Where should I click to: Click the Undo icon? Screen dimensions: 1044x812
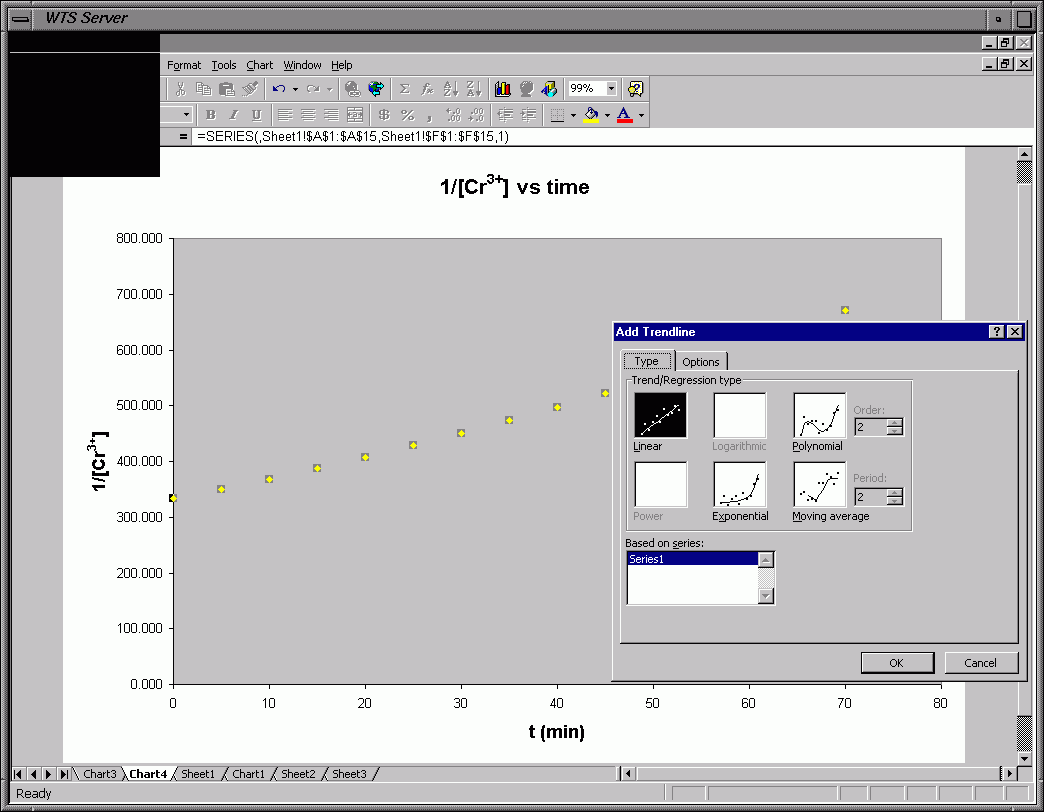tap(279, 89)
